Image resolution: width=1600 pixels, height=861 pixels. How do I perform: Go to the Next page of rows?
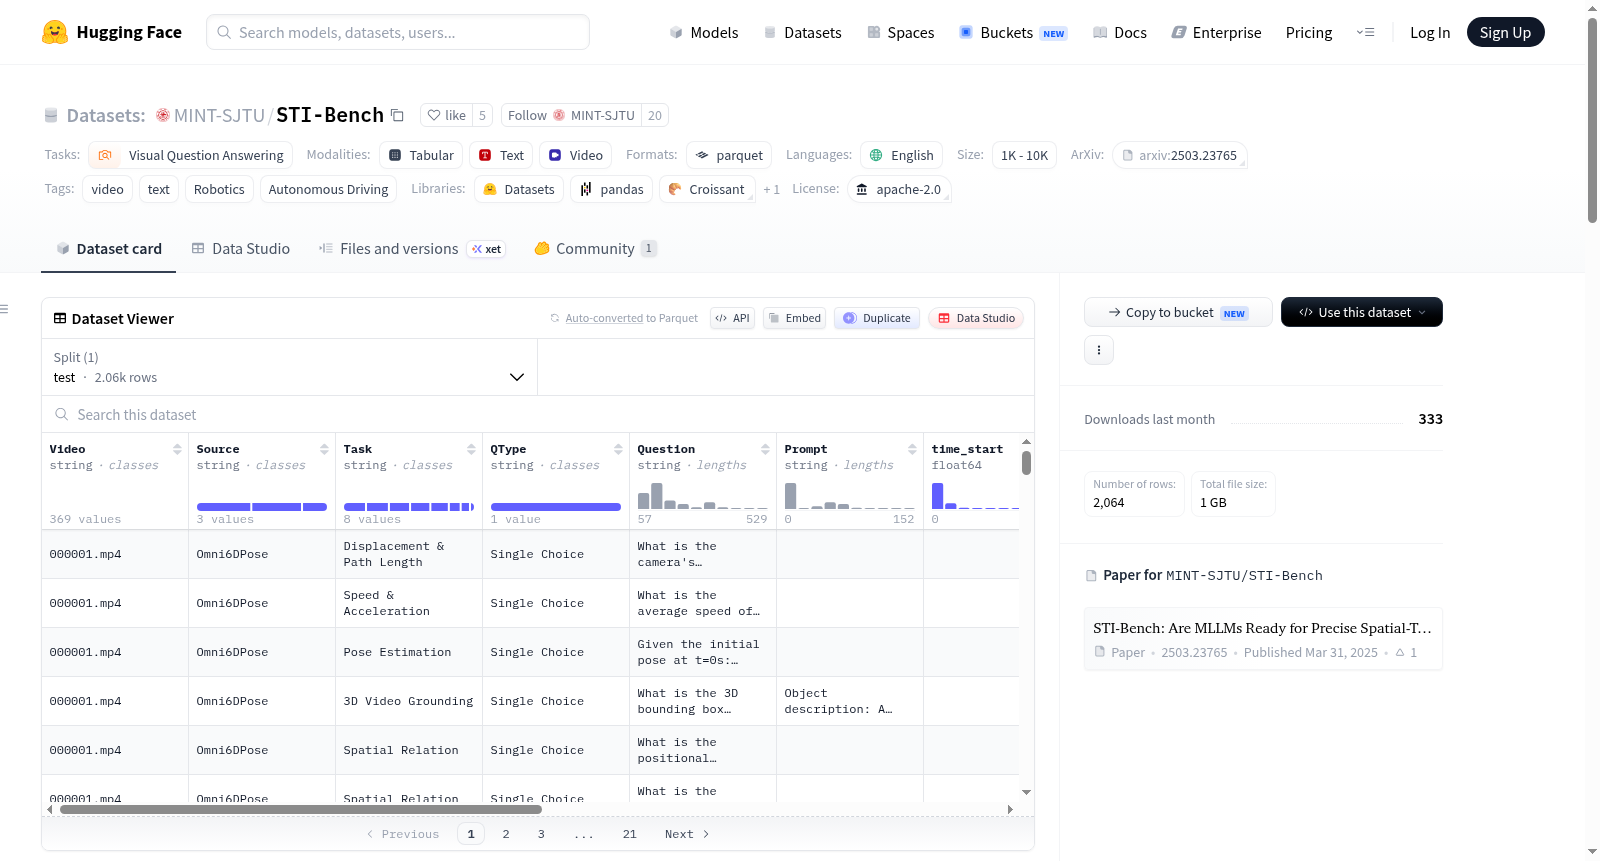[687, 834]
